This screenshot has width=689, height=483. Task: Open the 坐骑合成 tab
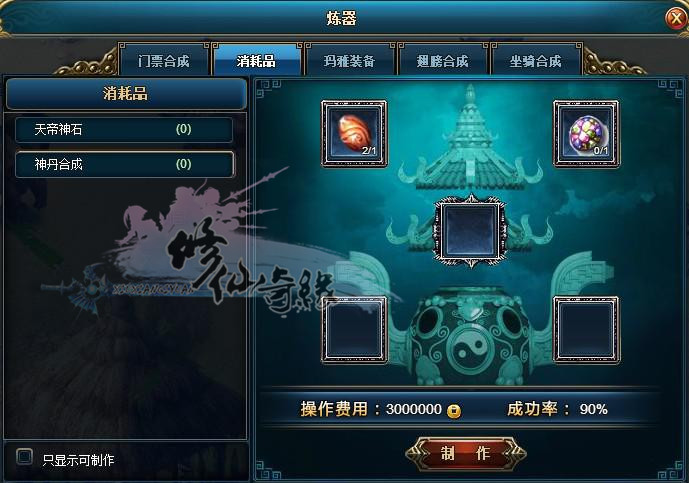[x=536, y=60]
